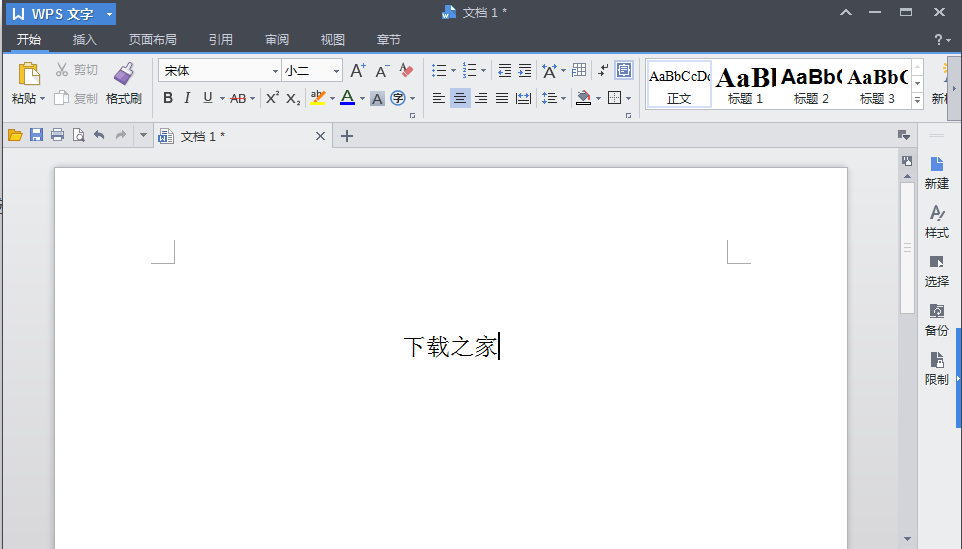Apply superscript formatting
This screenshot has height=549, width=962.
(272, 98)
